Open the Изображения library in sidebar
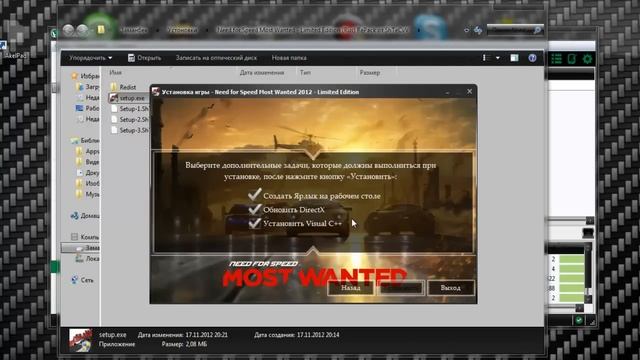640x360 pixels. [87, 183]
